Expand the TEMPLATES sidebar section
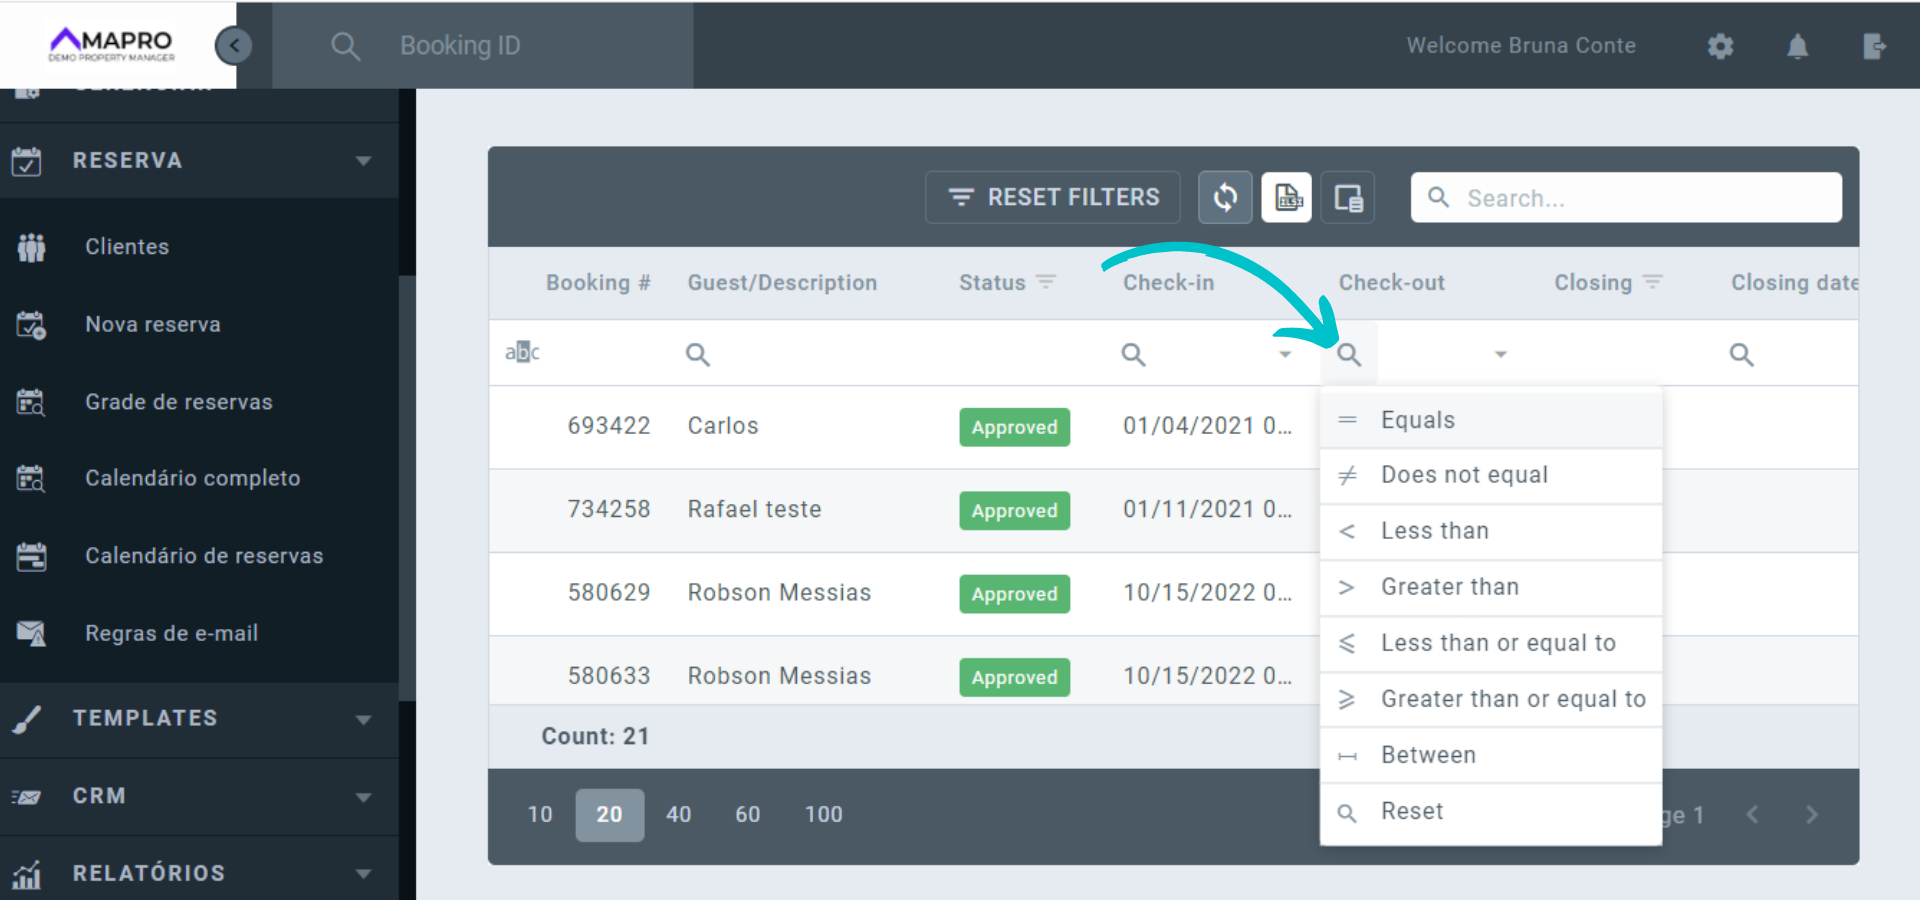Viewport: 1920px width, 900px height. coord(363,719)
